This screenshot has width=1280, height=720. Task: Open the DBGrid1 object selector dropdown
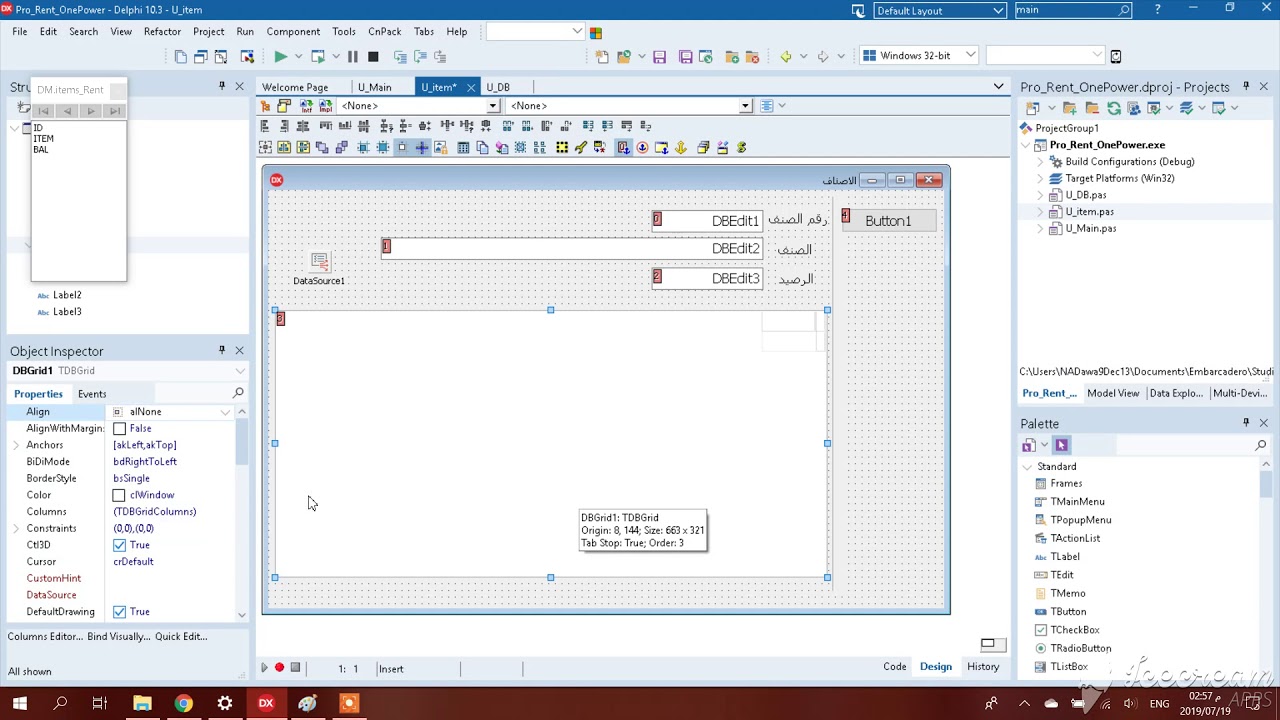point(240,371)
